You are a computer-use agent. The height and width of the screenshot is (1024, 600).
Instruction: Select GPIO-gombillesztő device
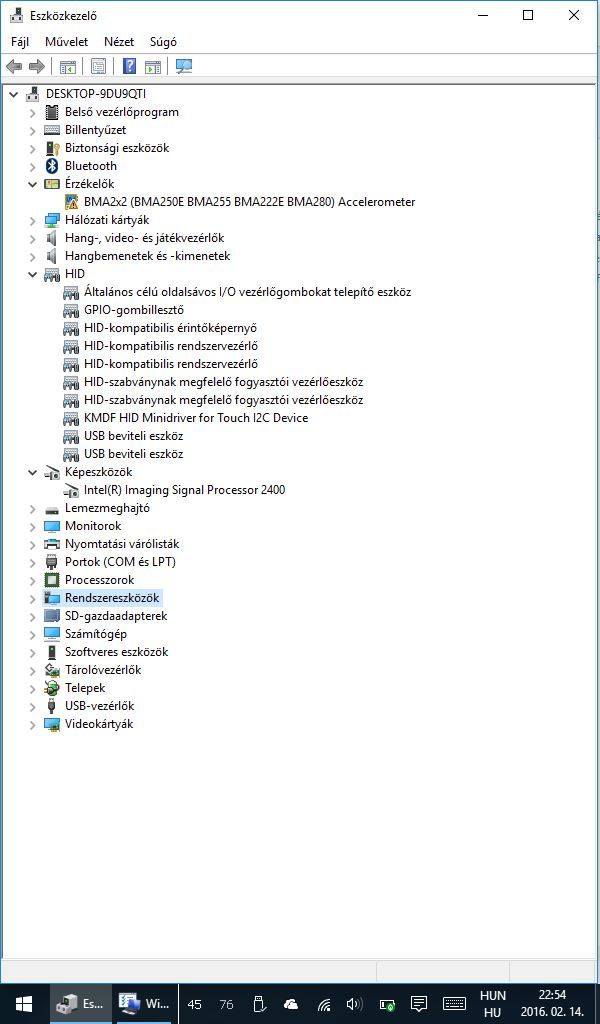[134, 310]
